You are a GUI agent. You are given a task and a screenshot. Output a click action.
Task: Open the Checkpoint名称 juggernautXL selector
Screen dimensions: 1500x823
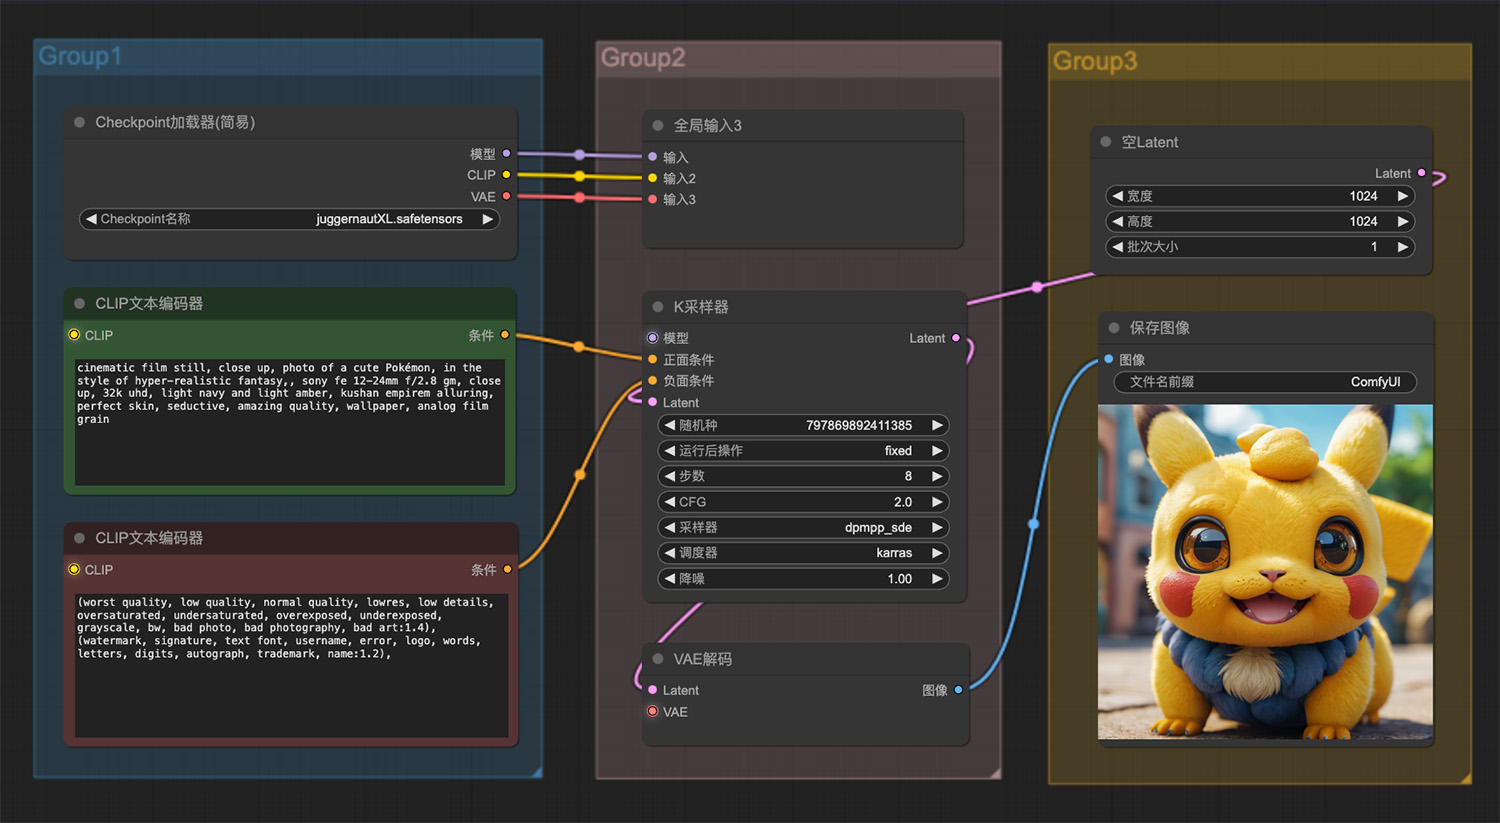289,219
